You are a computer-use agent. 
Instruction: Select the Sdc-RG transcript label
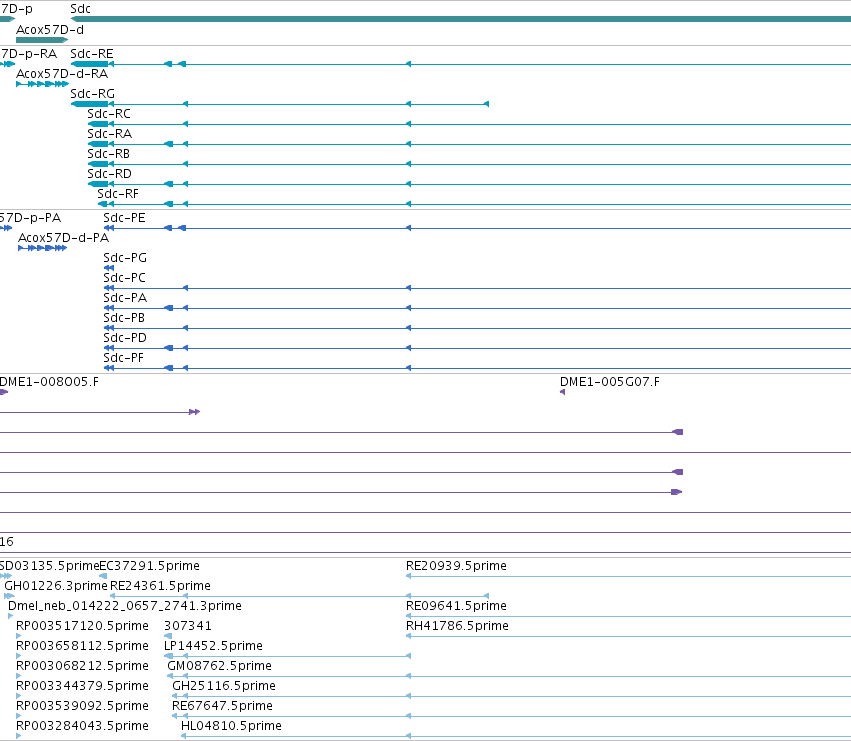[92, 94]
